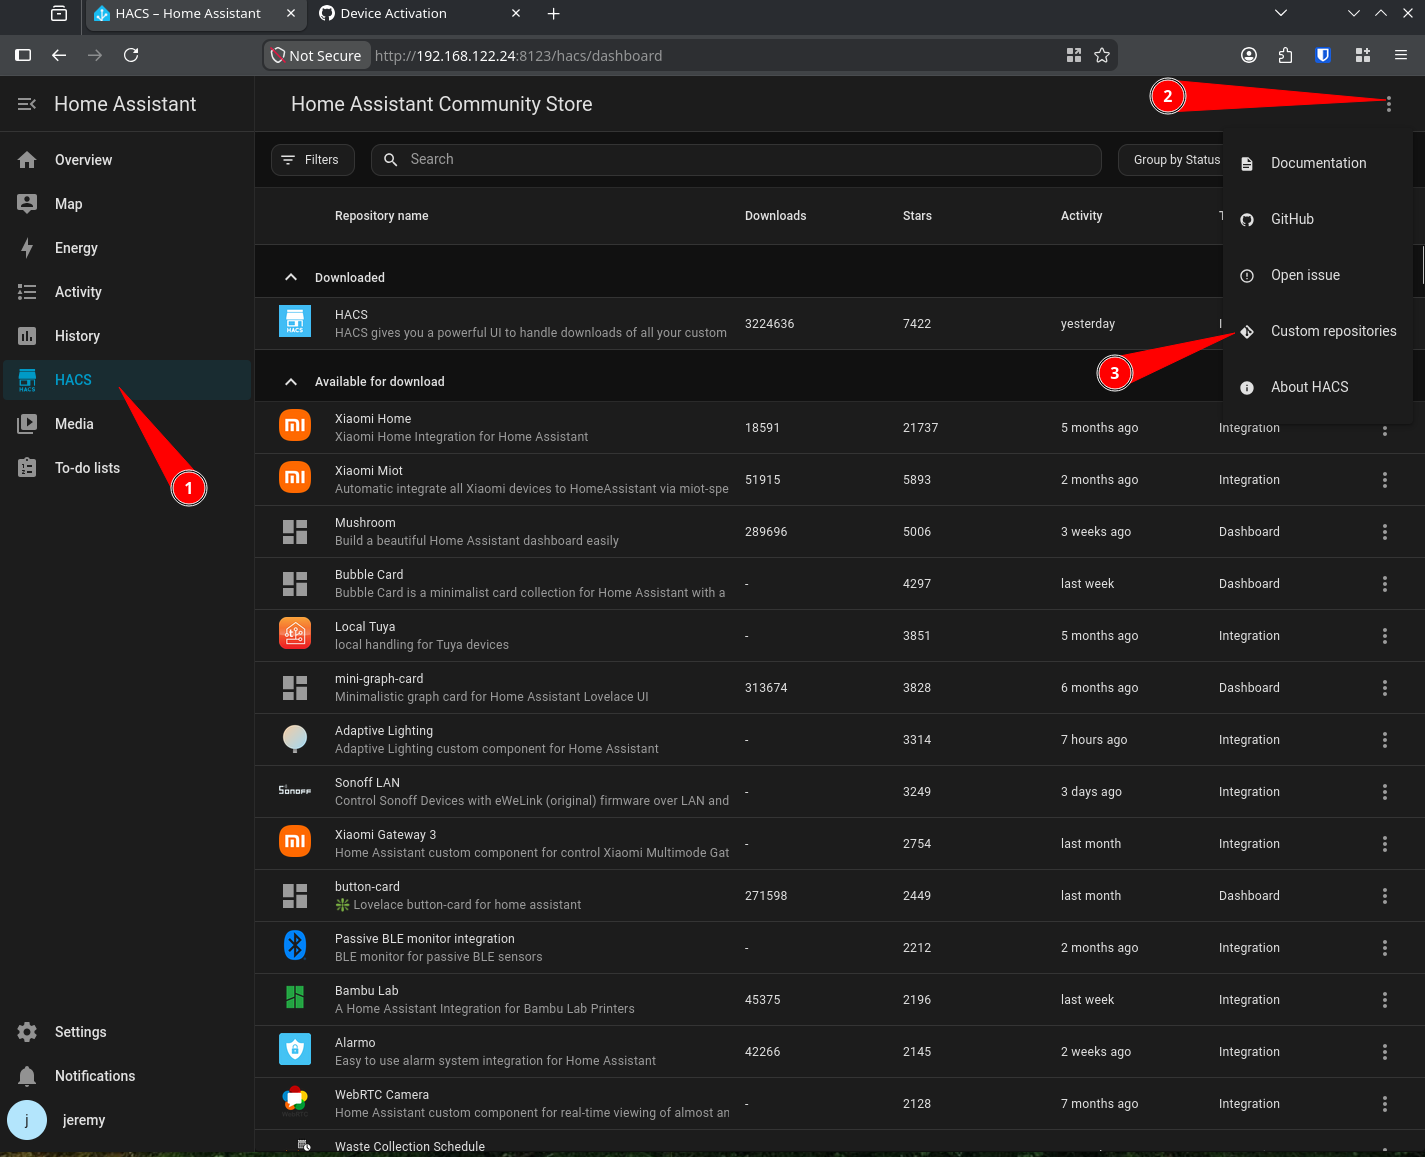Open the To-do lists clipboard icon
1425x1157 pixels.
pyautogui.click(x=27, y=468)
